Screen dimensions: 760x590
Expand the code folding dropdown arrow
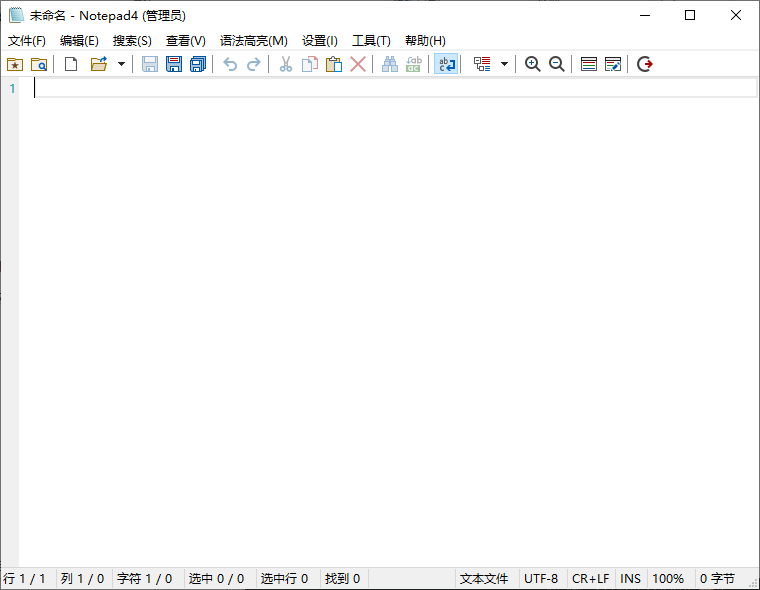click(504, 64)
